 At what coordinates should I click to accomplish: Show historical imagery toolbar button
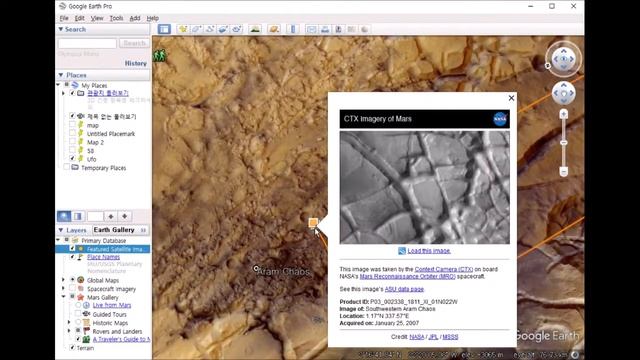point(255,29)
